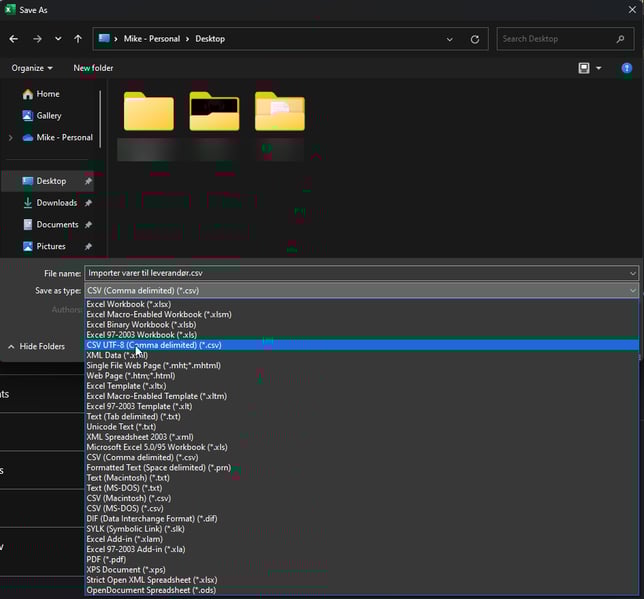Refresh the Desktop folder view
The width and height of the screenshot is (644, 599).
click(x=474, y=39)
